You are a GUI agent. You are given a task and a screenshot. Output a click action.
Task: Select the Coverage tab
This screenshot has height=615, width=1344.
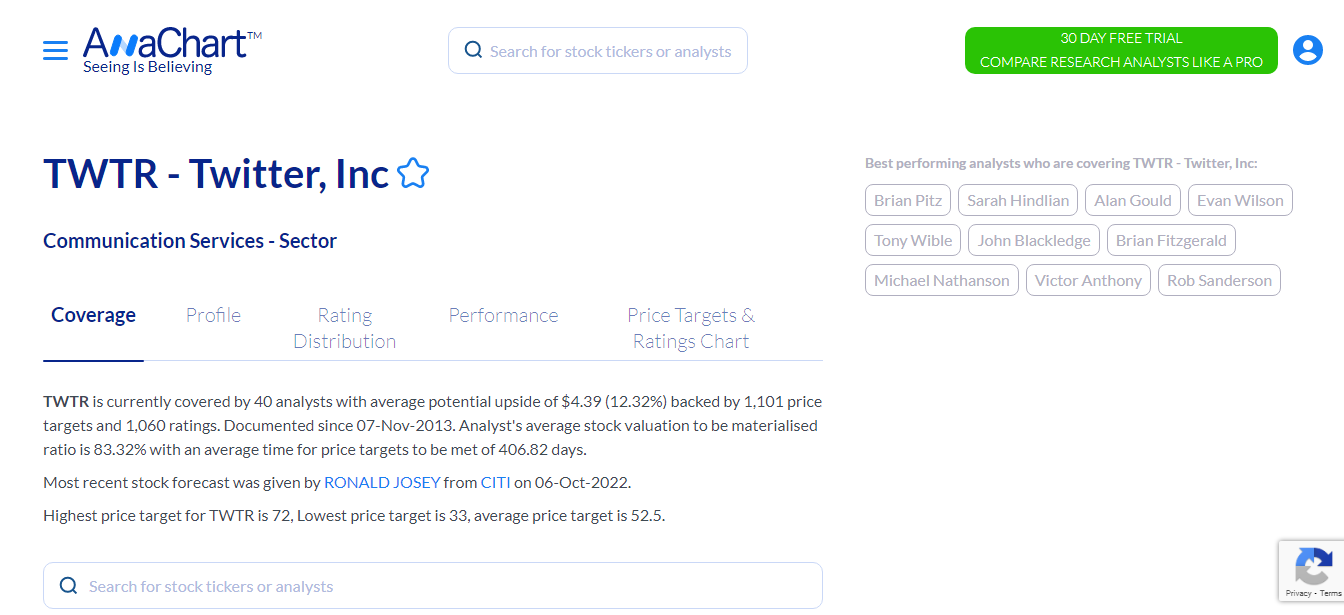(x=93, y=315)
